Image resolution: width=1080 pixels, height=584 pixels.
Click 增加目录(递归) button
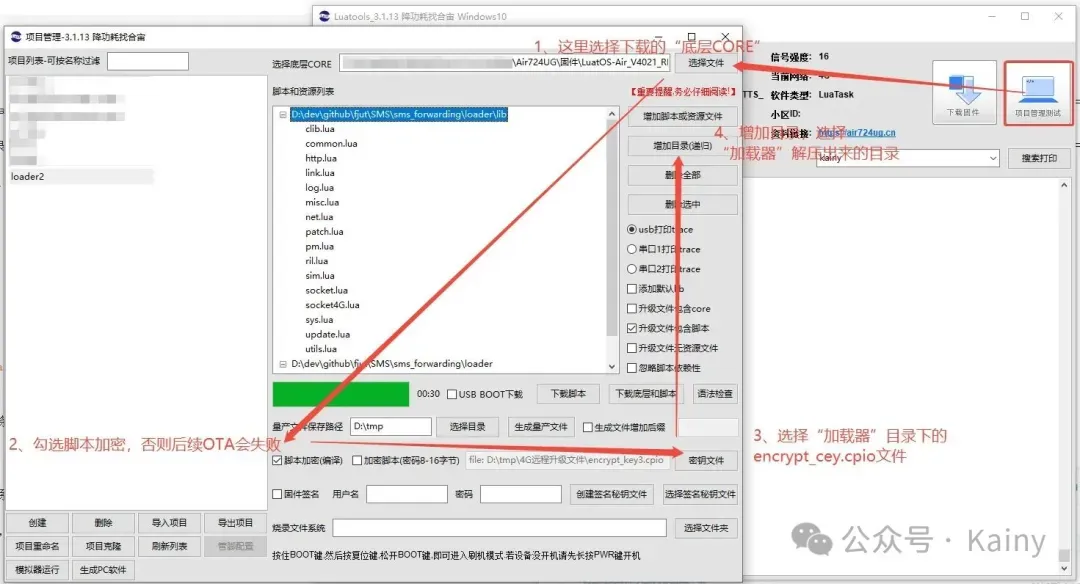click(x=683, y=146)
